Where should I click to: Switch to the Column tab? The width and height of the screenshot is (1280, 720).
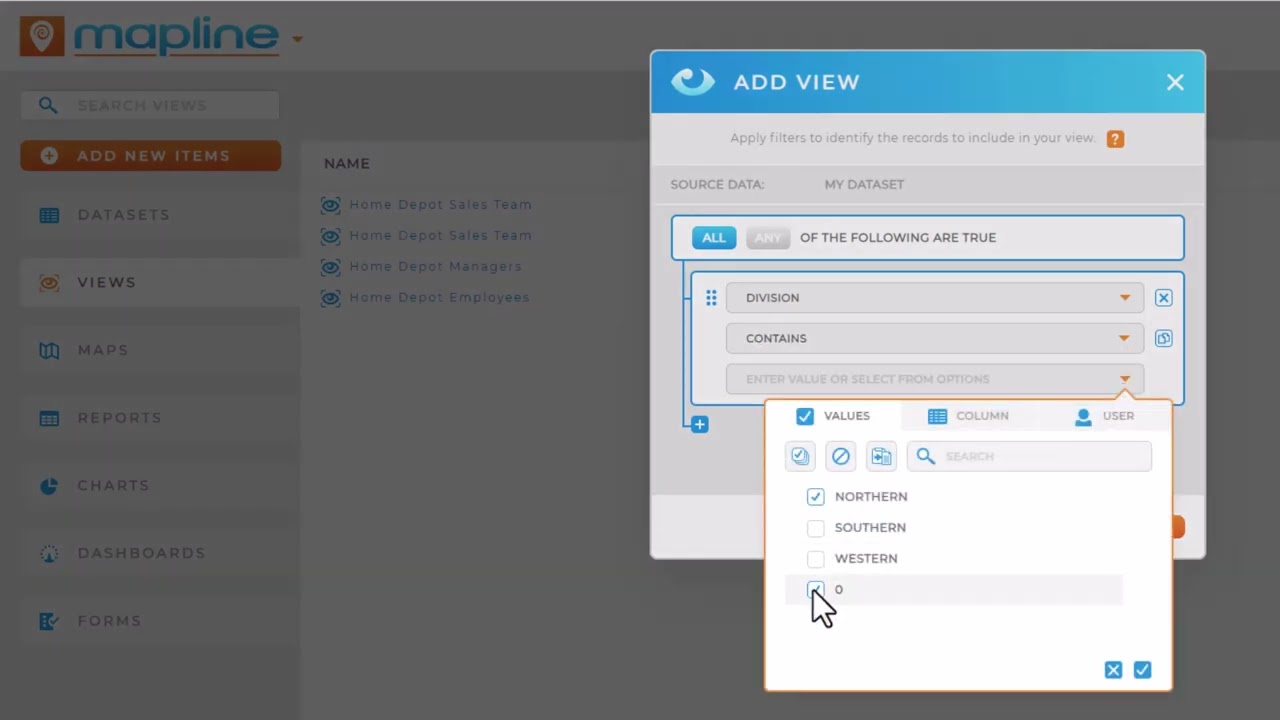point(968,416)
